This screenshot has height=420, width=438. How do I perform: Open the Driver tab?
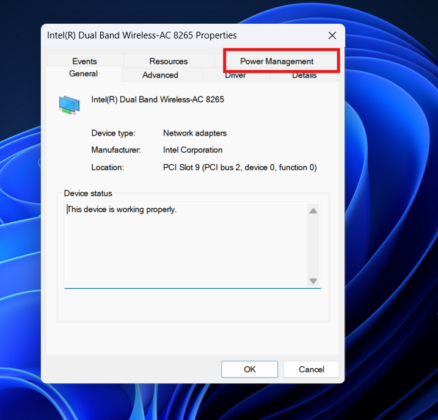pyautogui.click(x=235, y=76)
